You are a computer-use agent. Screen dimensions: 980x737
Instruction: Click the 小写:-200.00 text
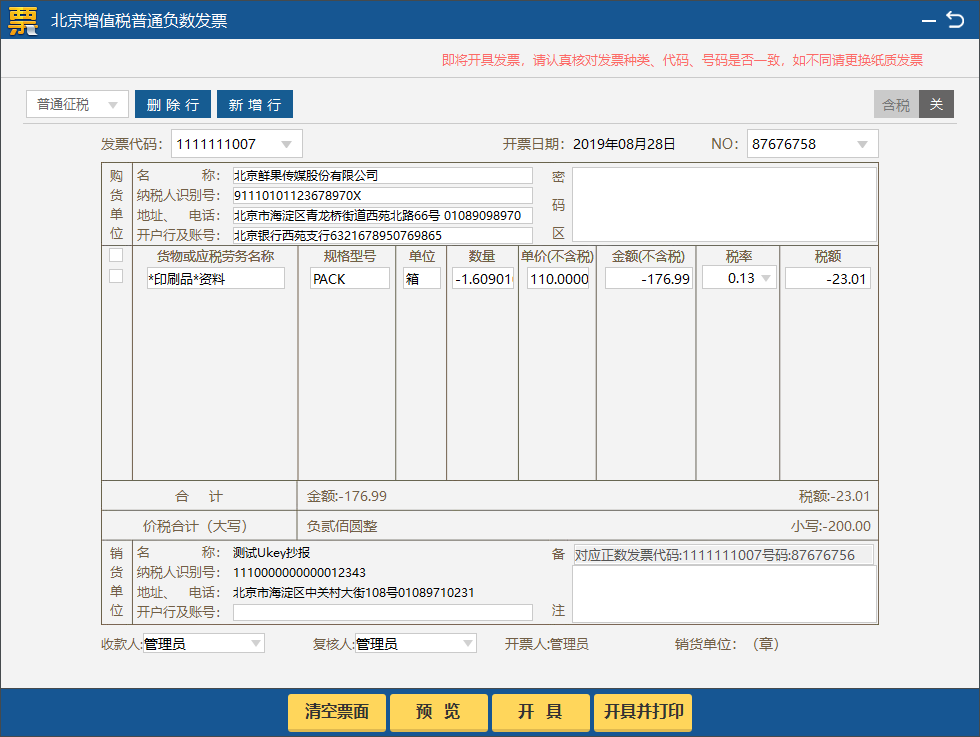pyautogui.click(x=831, y=526)
